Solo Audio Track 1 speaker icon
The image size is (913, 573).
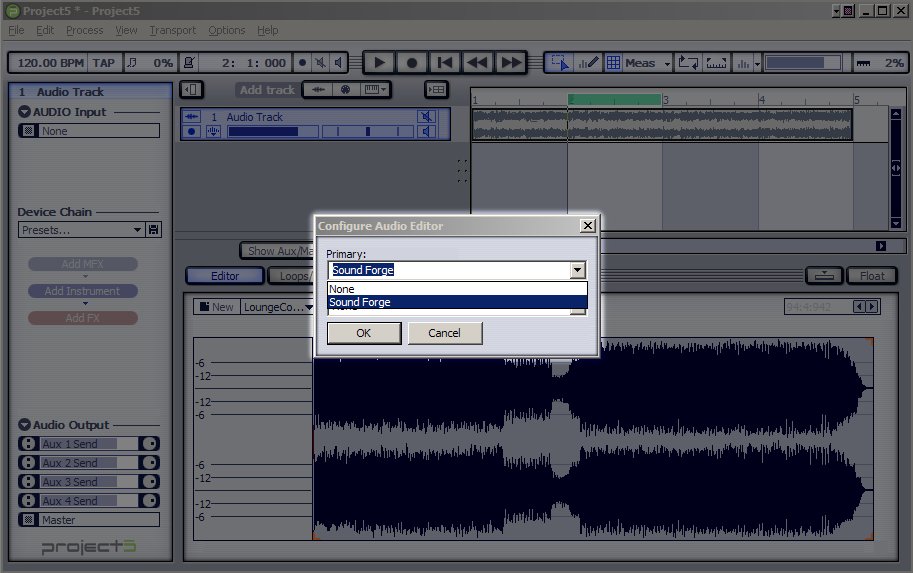click(426, 132)
